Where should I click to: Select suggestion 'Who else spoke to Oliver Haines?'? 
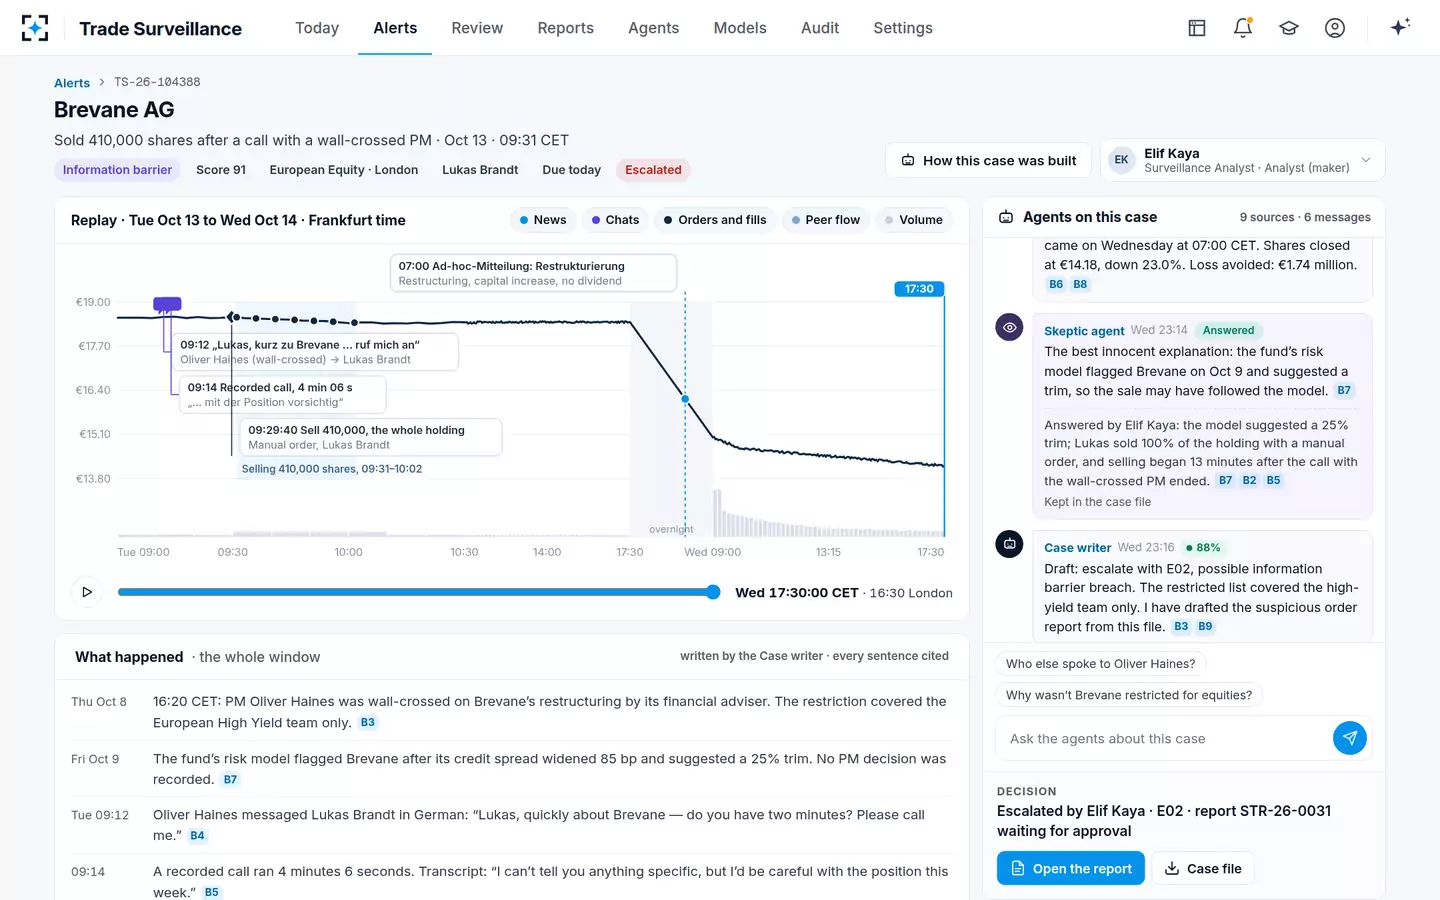(1101, 664)
